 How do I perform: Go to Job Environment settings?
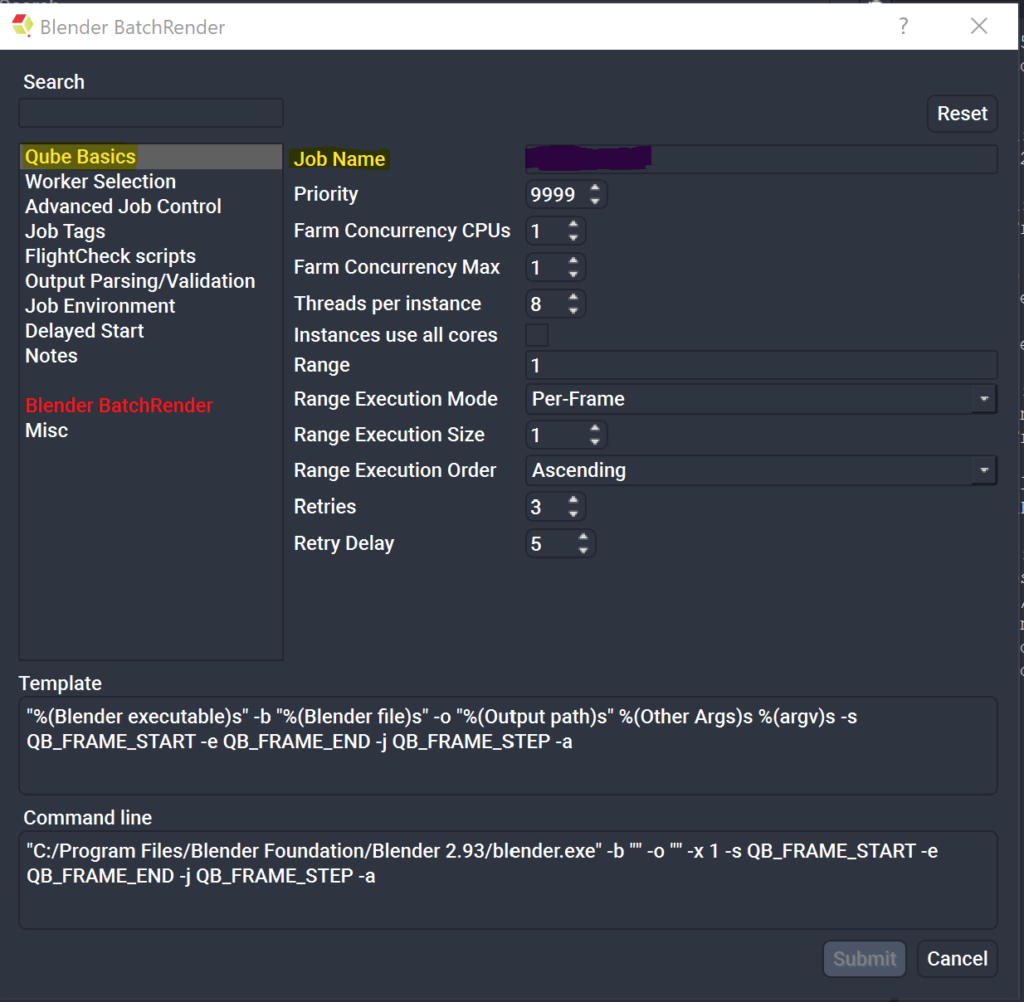[x=100, y=306]
